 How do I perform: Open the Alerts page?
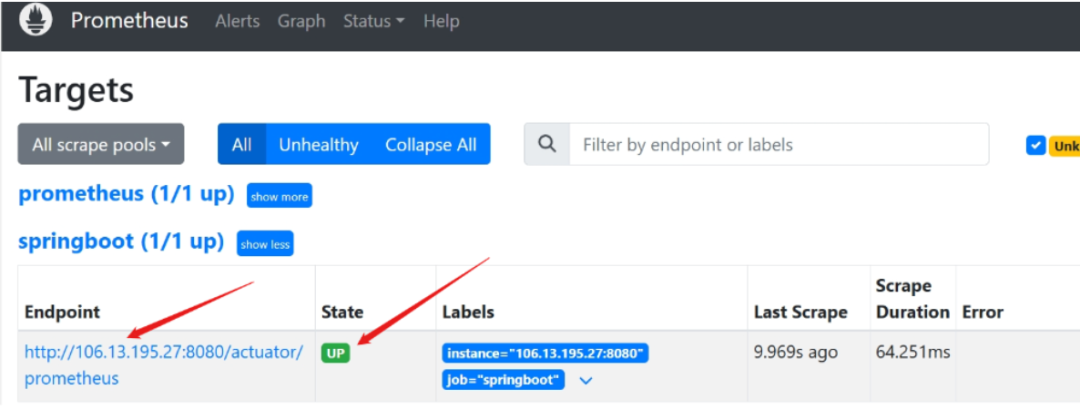pos(238,21)
